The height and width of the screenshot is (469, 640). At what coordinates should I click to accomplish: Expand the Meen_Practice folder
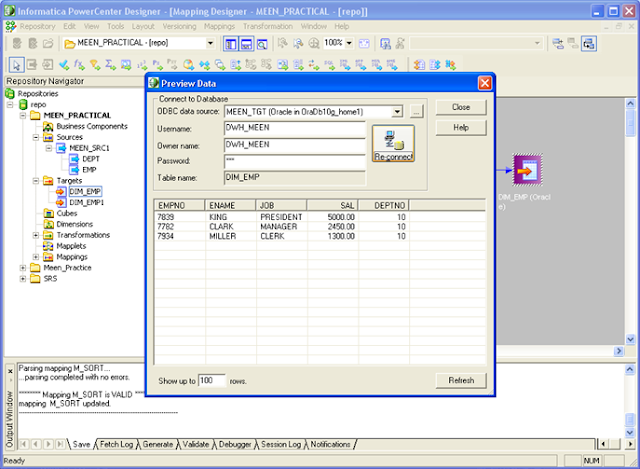(23, 268)
